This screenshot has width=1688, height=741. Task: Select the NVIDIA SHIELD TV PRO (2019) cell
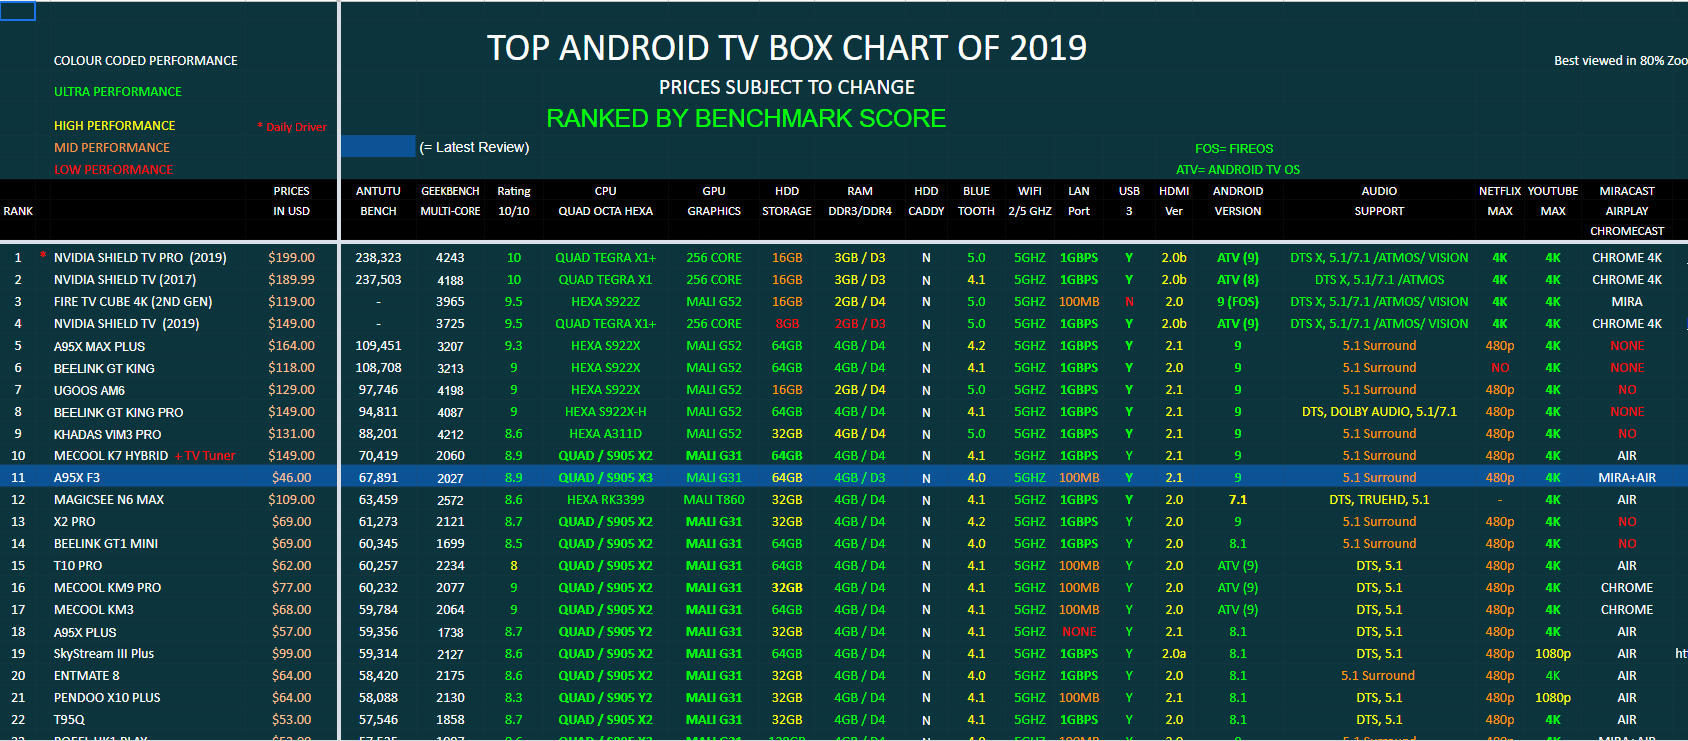140,258
